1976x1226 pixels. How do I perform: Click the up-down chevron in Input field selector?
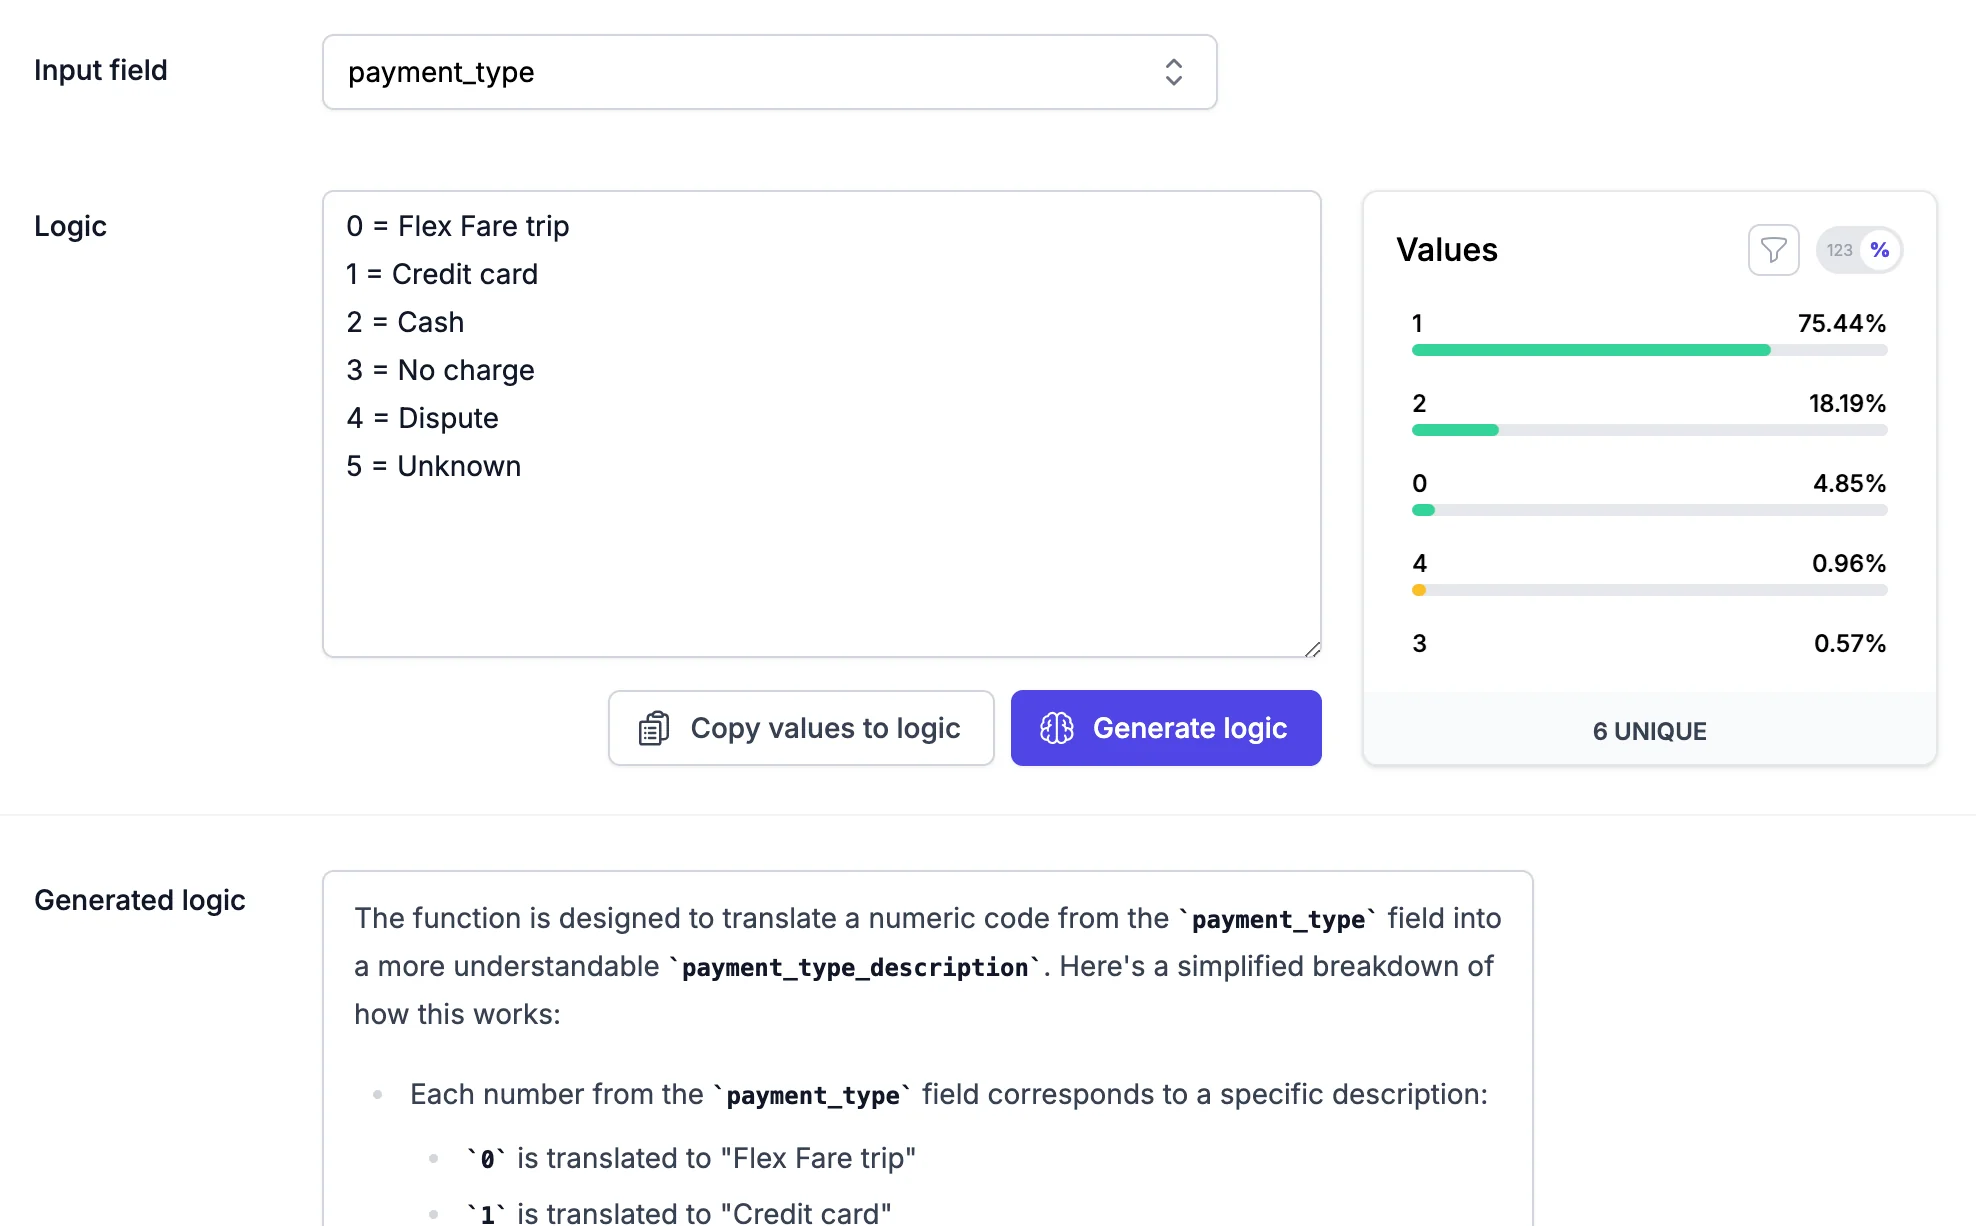click(1173, 72)
